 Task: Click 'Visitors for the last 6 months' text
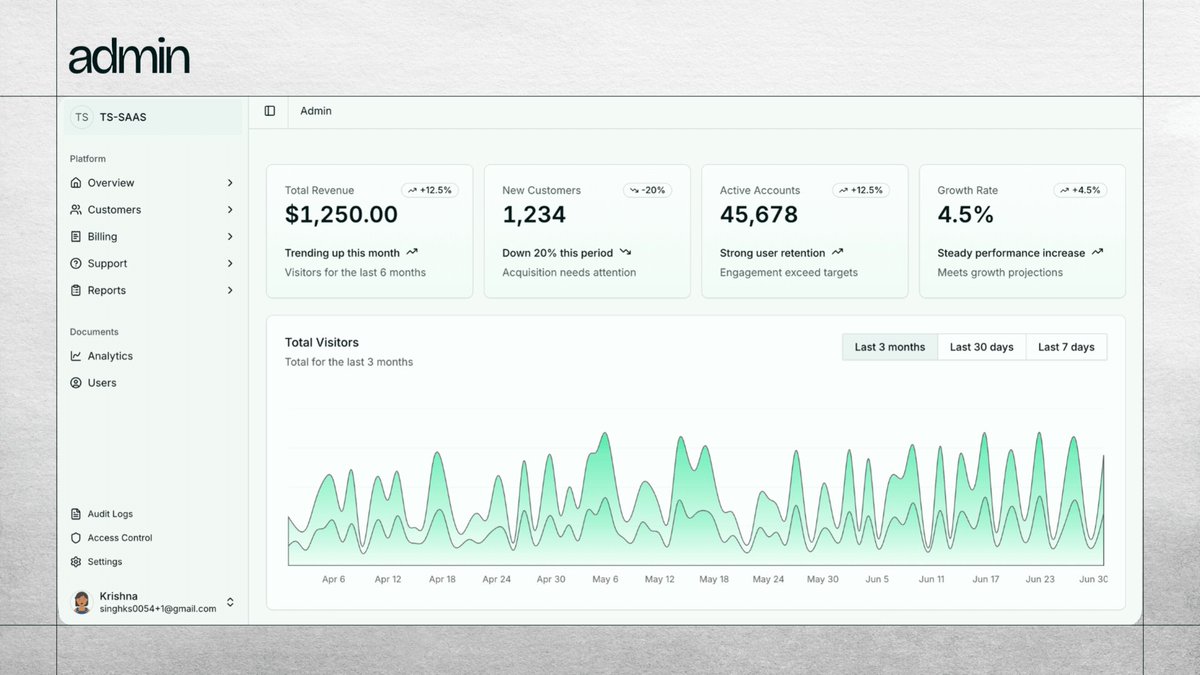coord(355,272)
